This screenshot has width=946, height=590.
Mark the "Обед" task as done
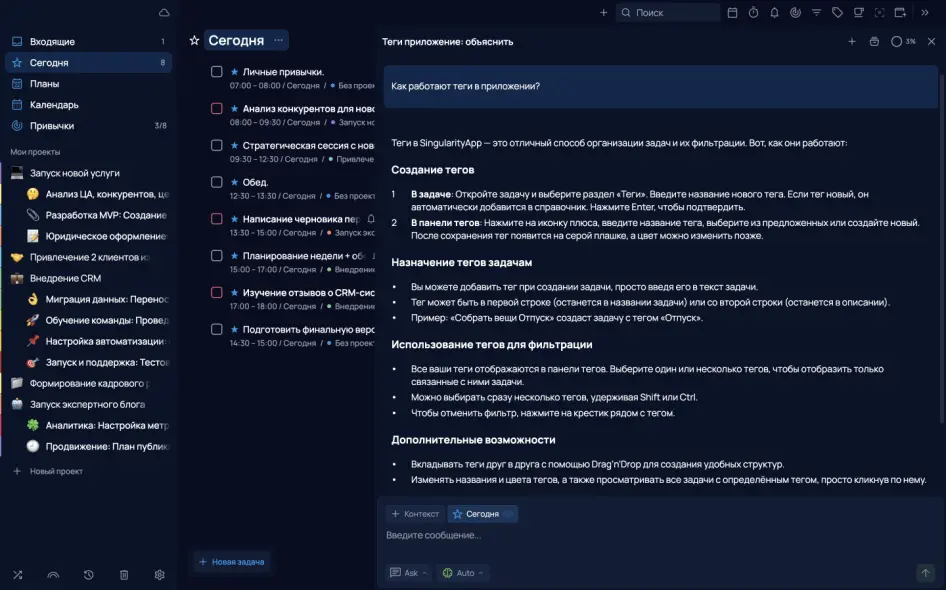click(217, 182)
